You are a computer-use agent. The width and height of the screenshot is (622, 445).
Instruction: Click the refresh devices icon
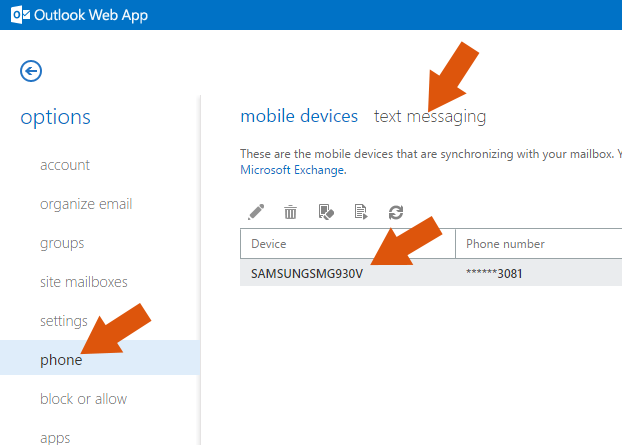click(396, 212)
